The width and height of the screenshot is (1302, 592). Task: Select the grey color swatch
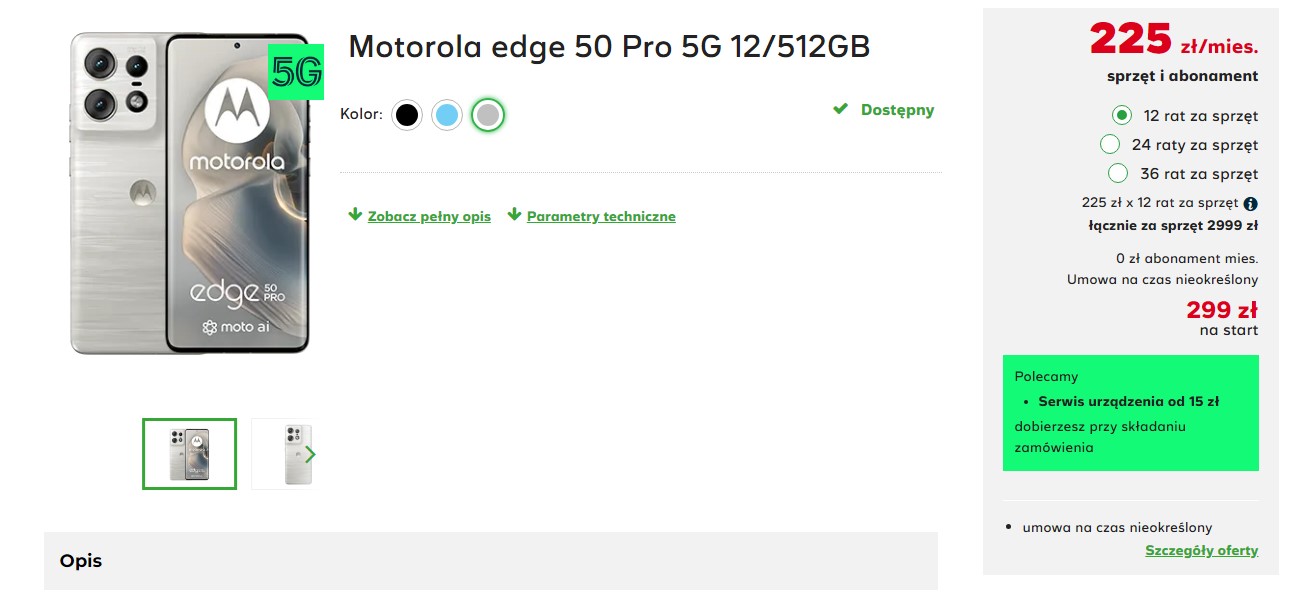487,115
